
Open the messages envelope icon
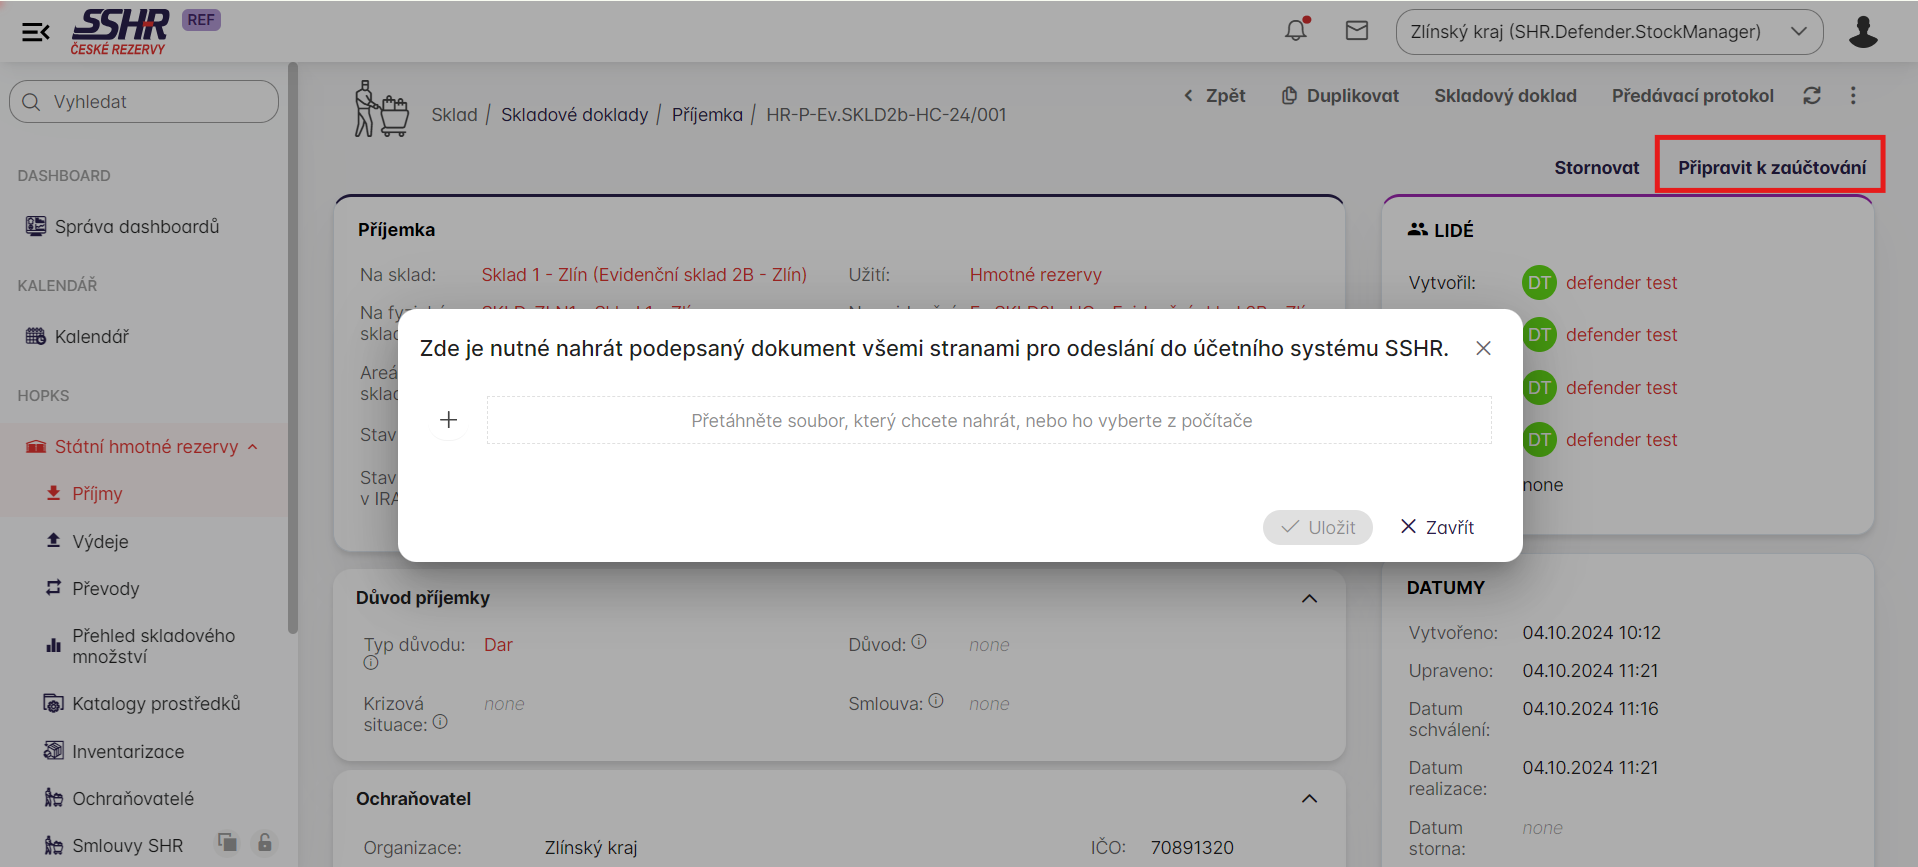click(x=1356, y=31)
